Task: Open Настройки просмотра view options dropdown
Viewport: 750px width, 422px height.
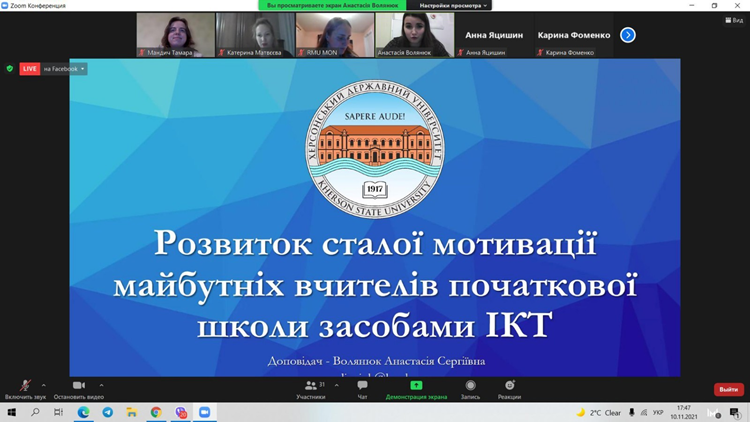Action: click(x=452, y=5)
